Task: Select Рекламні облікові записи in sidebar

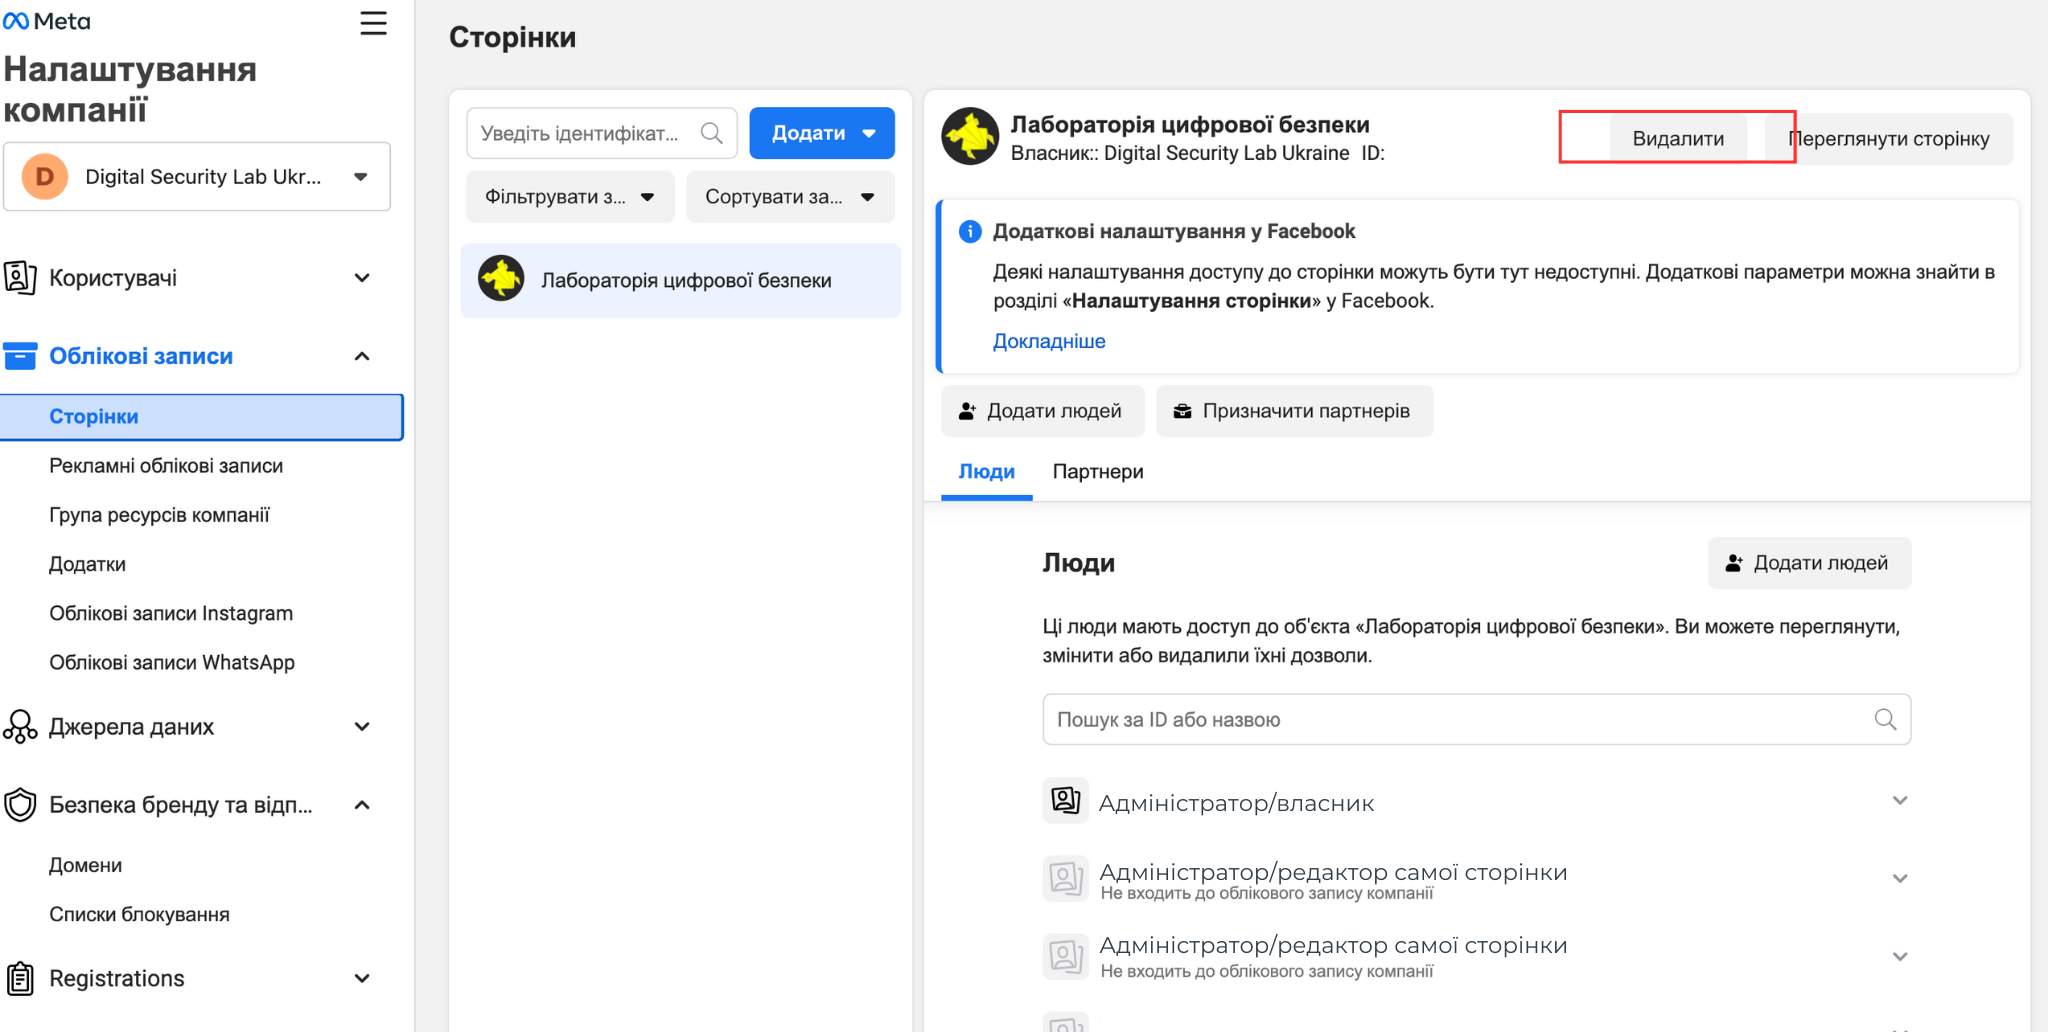Action: tap(166, 466)
